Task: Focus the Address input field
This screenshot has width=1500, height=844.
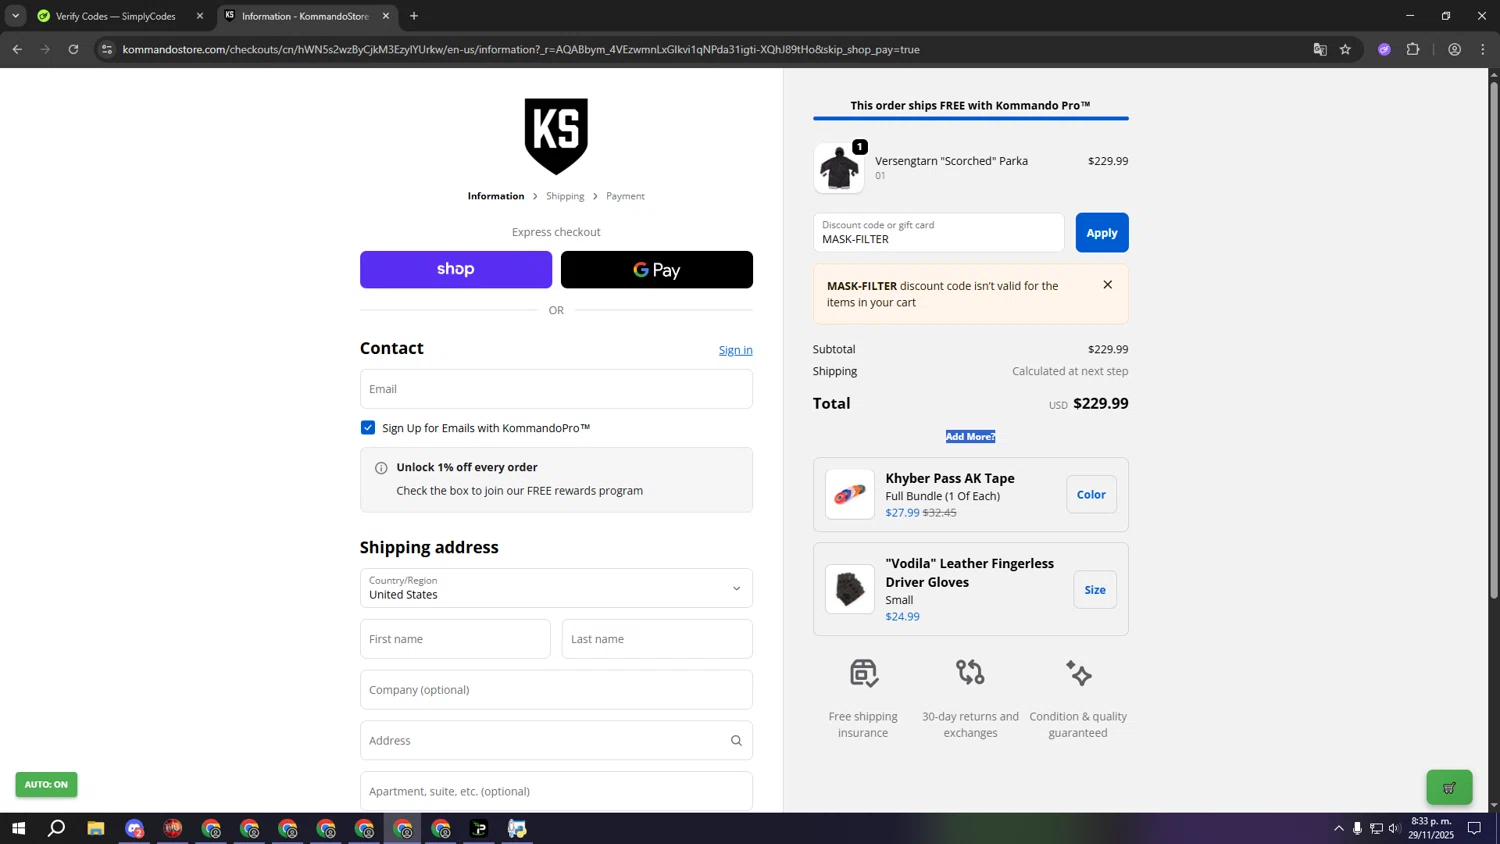Action: pos(556,741)
